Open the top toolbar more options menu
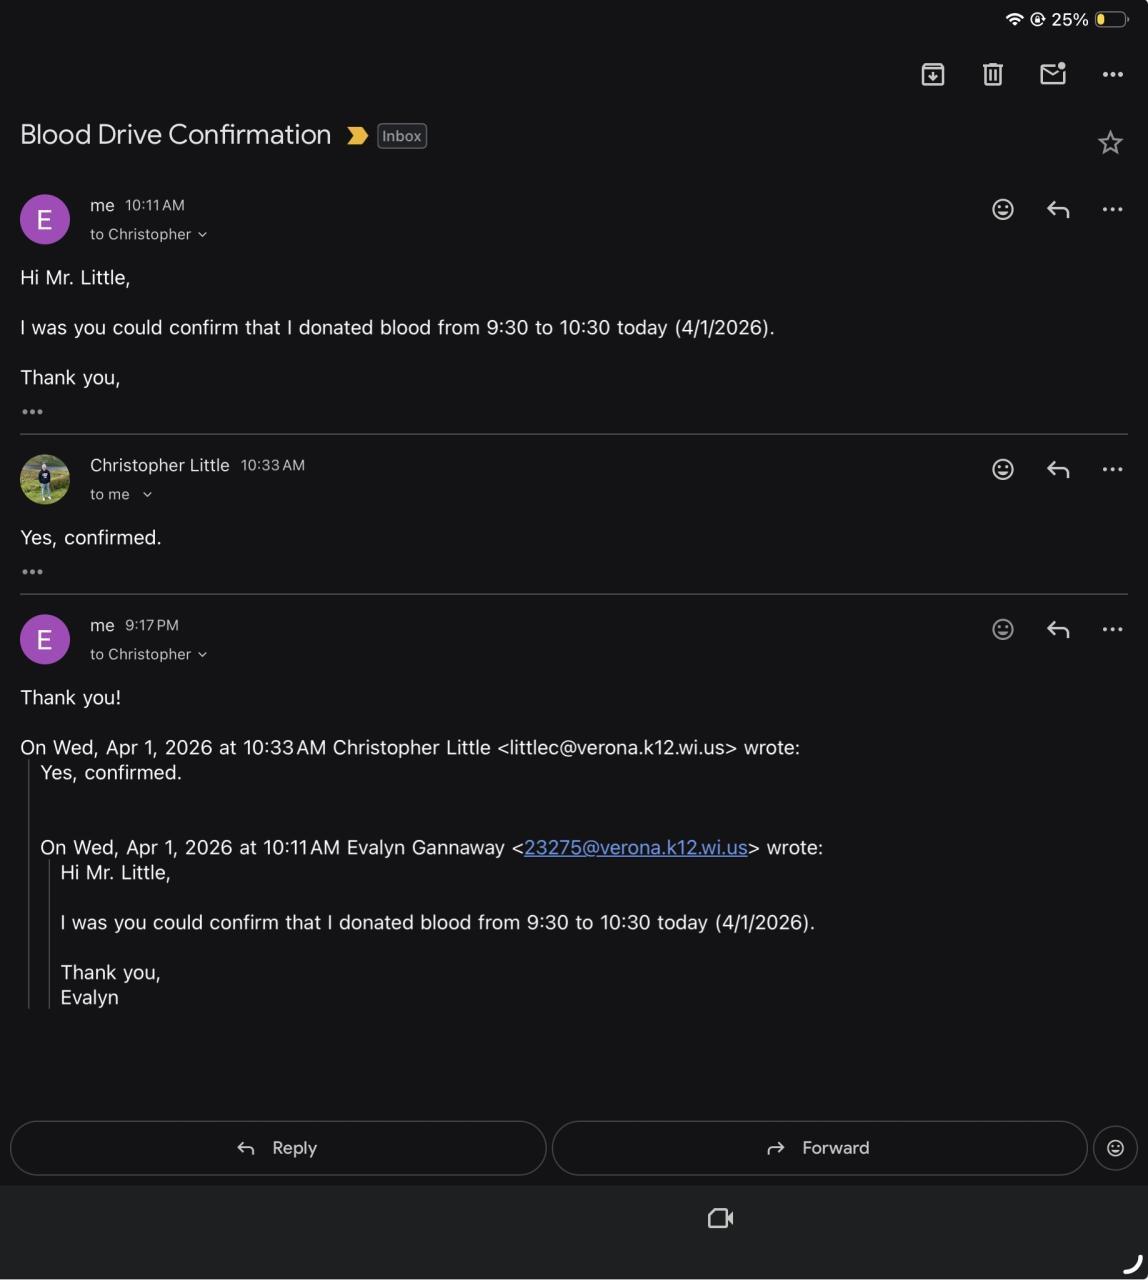The height and width of the screenshot is (1280, 1148). pos(1112,74)
